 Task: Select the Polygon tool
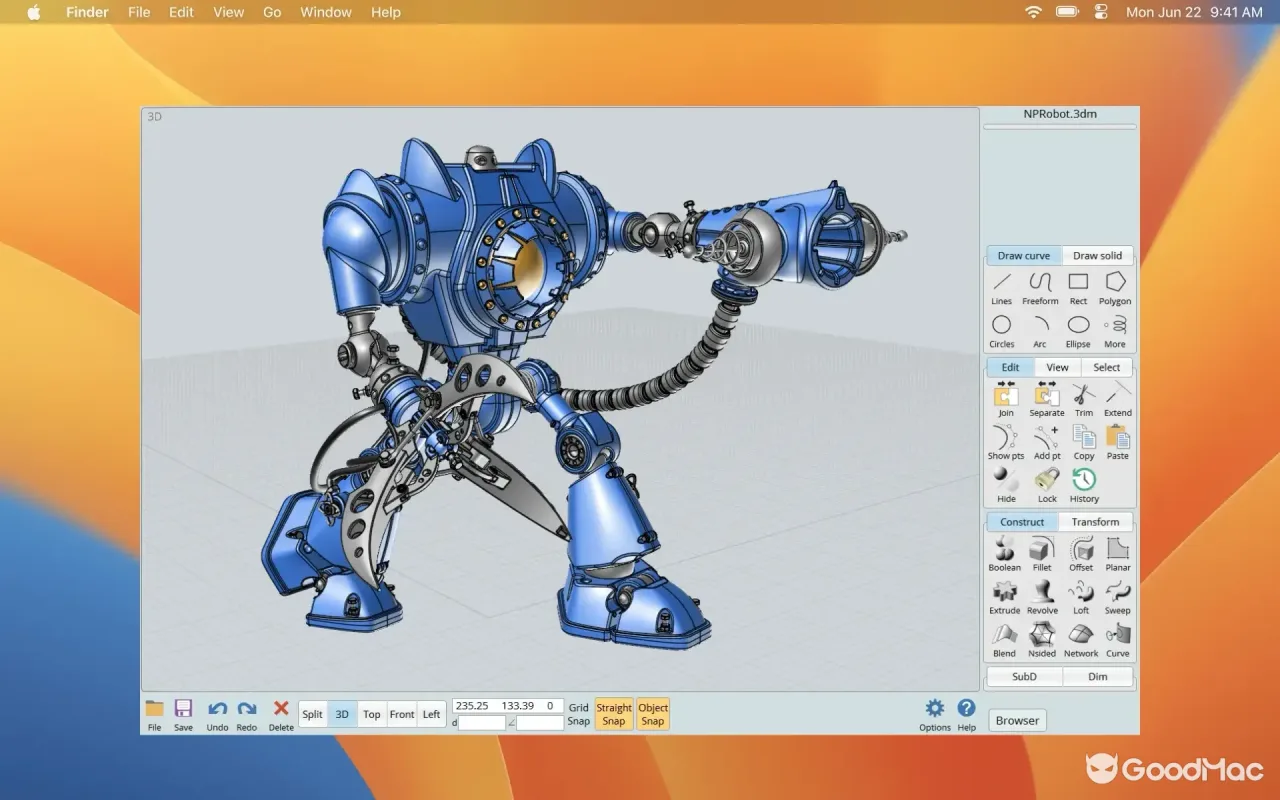(1115, 287)
